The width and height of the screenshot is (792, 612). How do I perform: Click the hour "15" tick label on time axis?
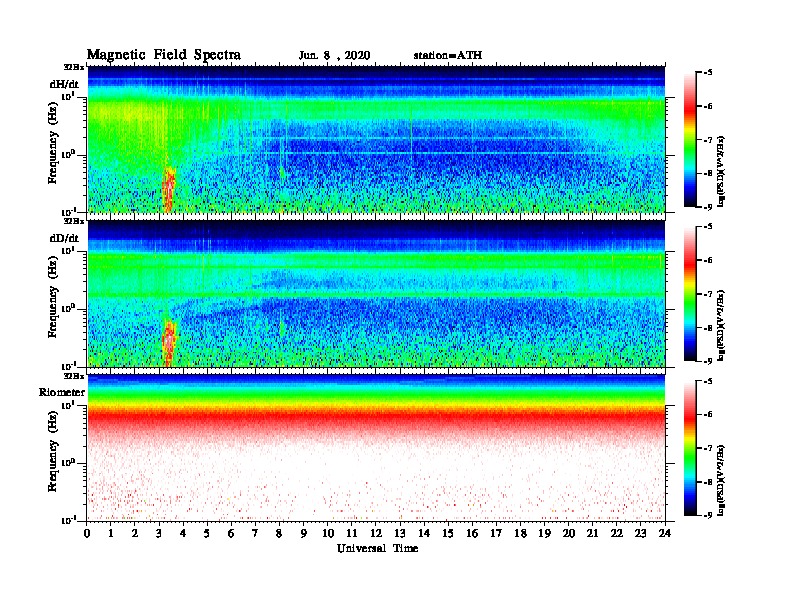point(448,533)
